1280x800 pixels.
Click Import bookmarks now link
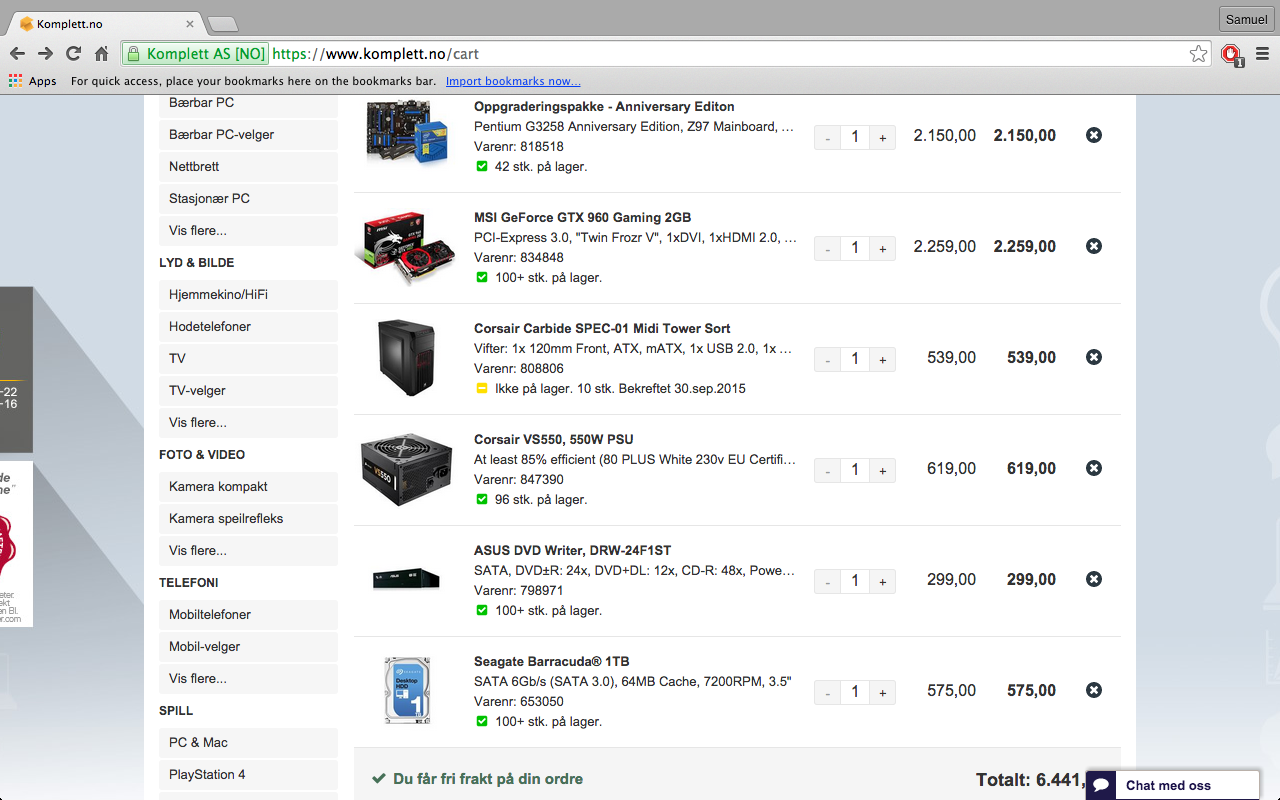[513, 81]
